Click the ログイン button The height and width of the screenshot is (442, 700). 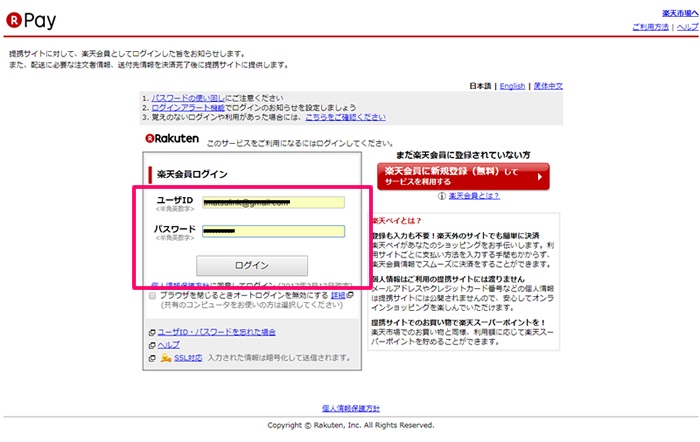tap(252, 265)
